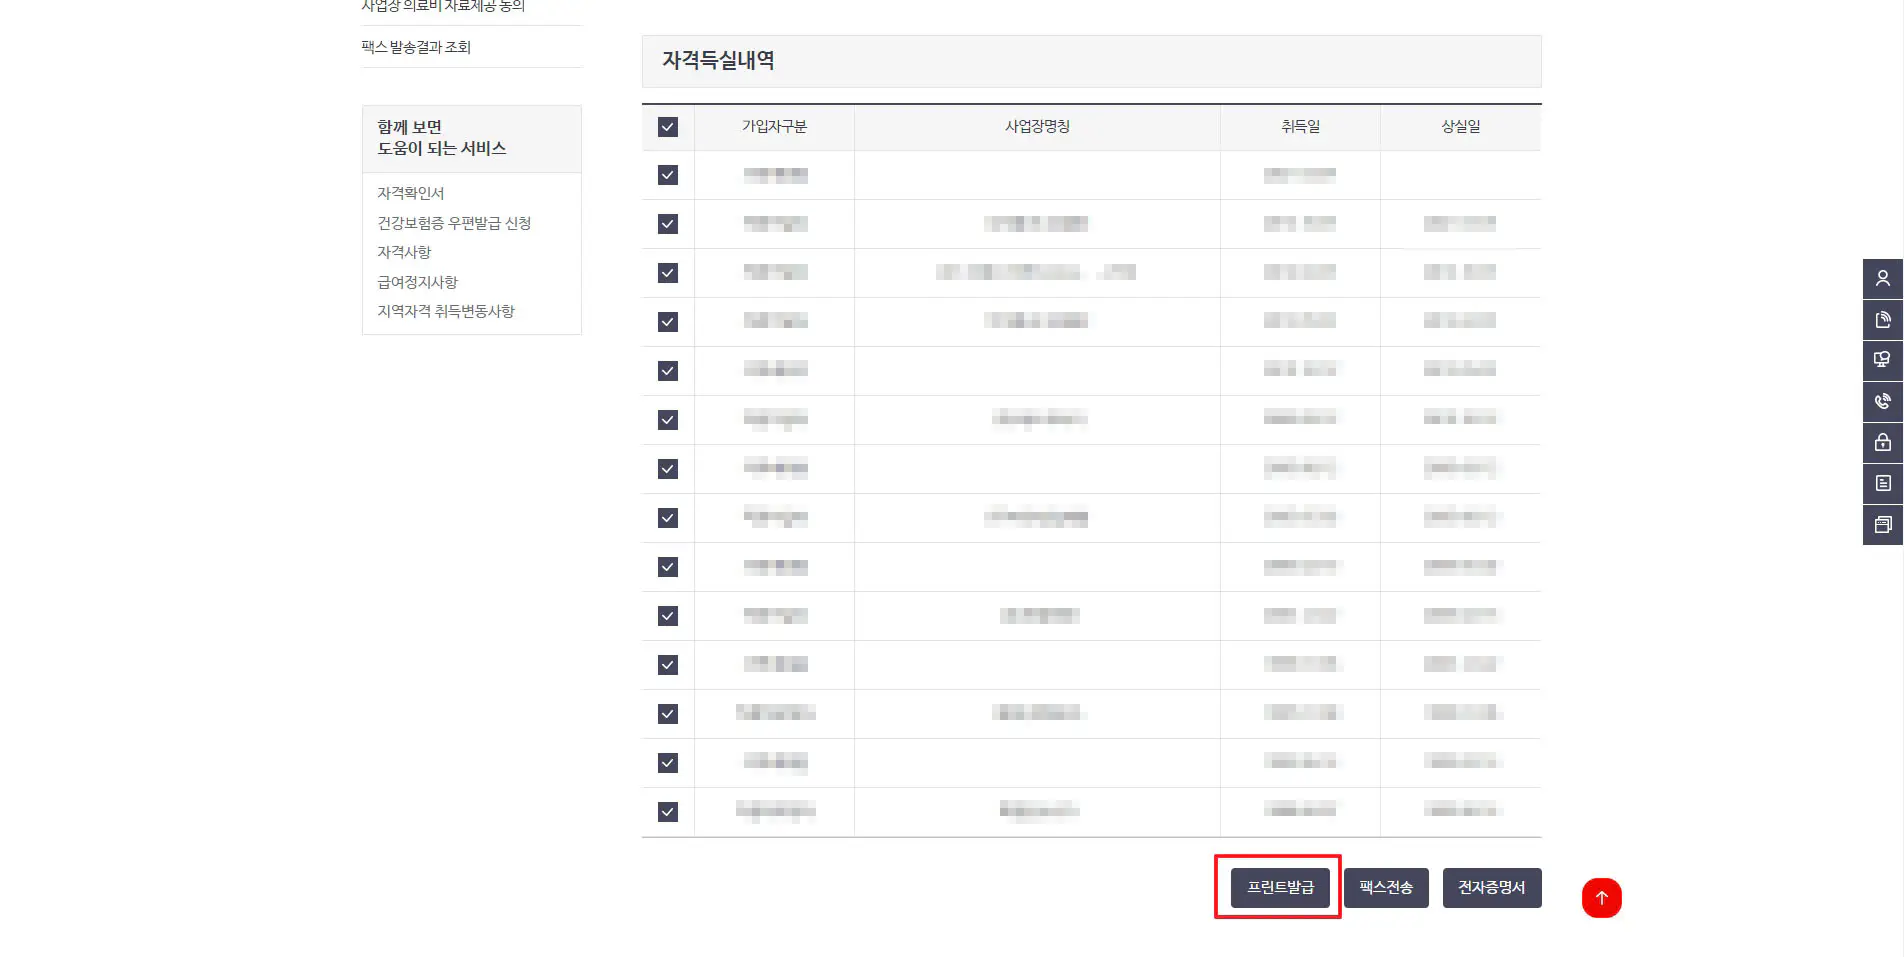Click the 자격득실내역 section title
The width and height of the screenshot is (1904, 957).
tap(718, 61)
